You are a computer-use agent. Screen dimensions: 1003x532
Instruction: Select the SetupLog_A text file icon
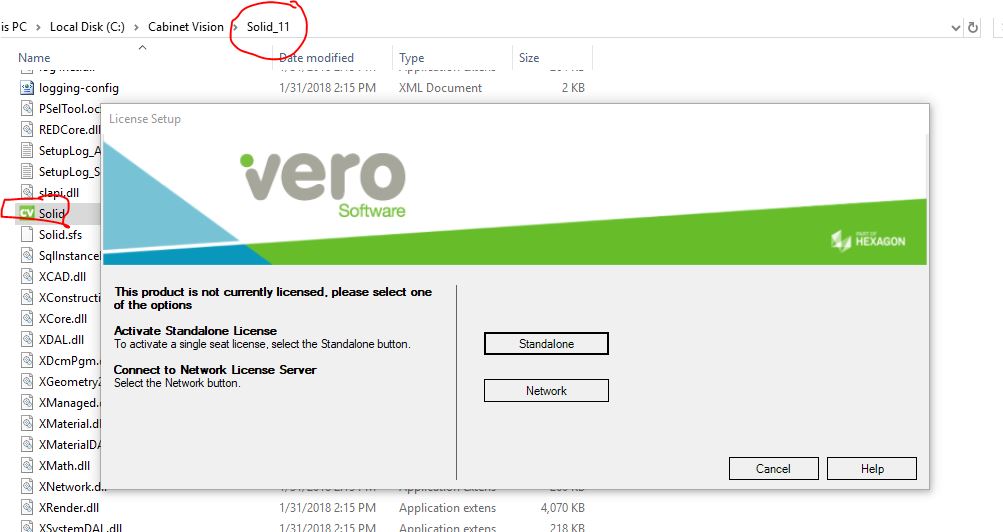[x=27, y=151]
